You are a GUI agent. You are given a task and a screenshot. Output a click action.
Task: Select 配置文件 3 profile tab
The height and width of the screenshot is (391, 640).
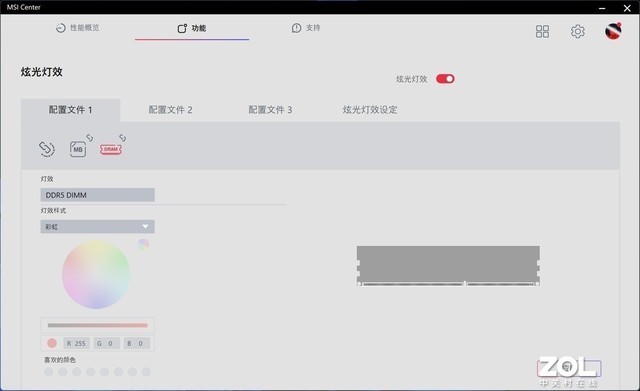270,110
